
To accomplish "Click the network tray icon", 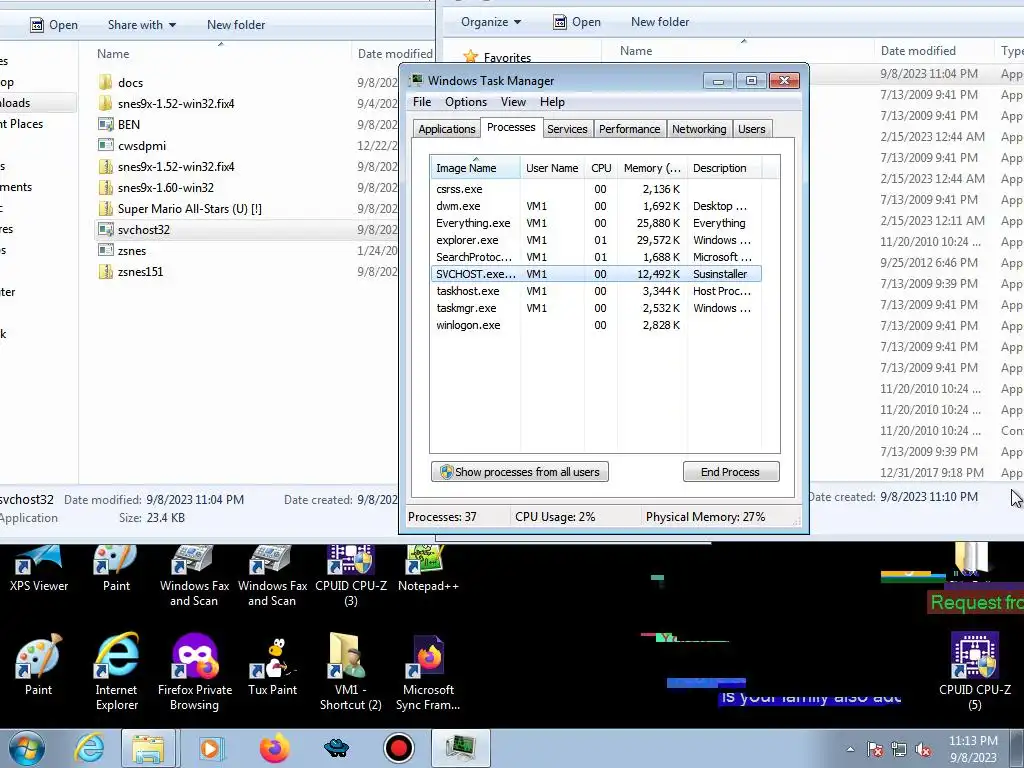I will (x=899, y=750).
